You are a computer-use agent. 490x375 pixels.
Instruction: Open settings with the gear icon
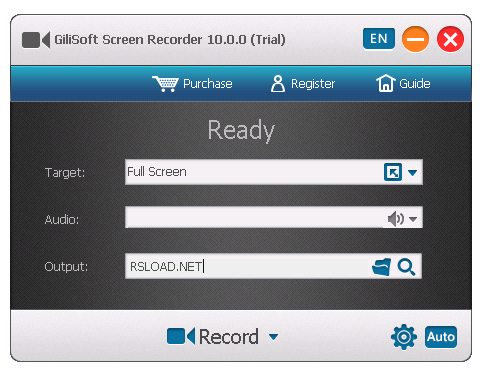[x=404, y=337]
